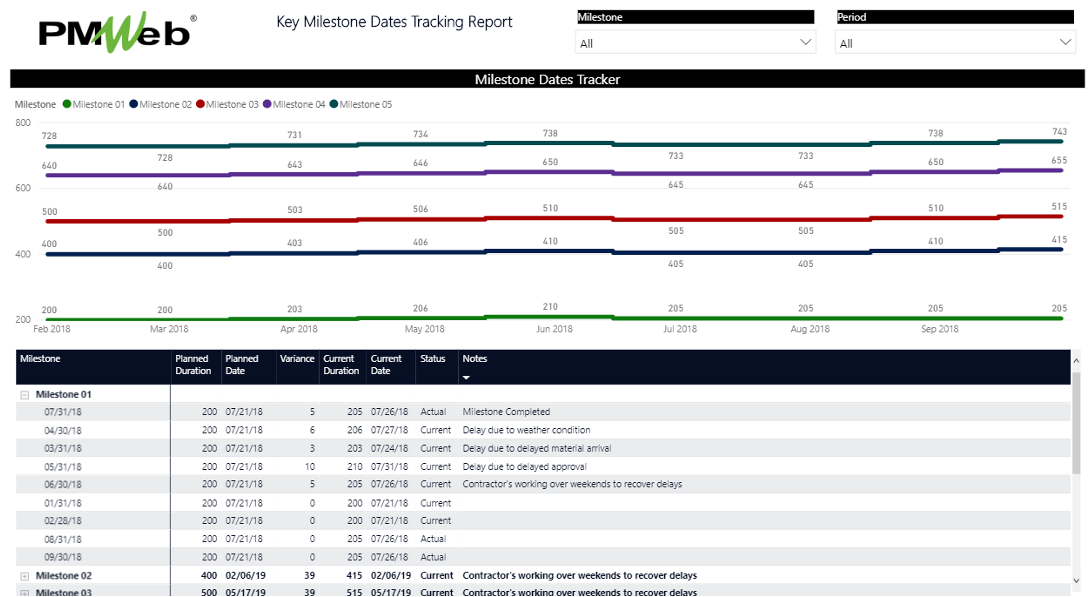This screenshot has height=597, width=1089.
Task: Click the table vertical scrollbar thumb
Action: pos(1076,423)
